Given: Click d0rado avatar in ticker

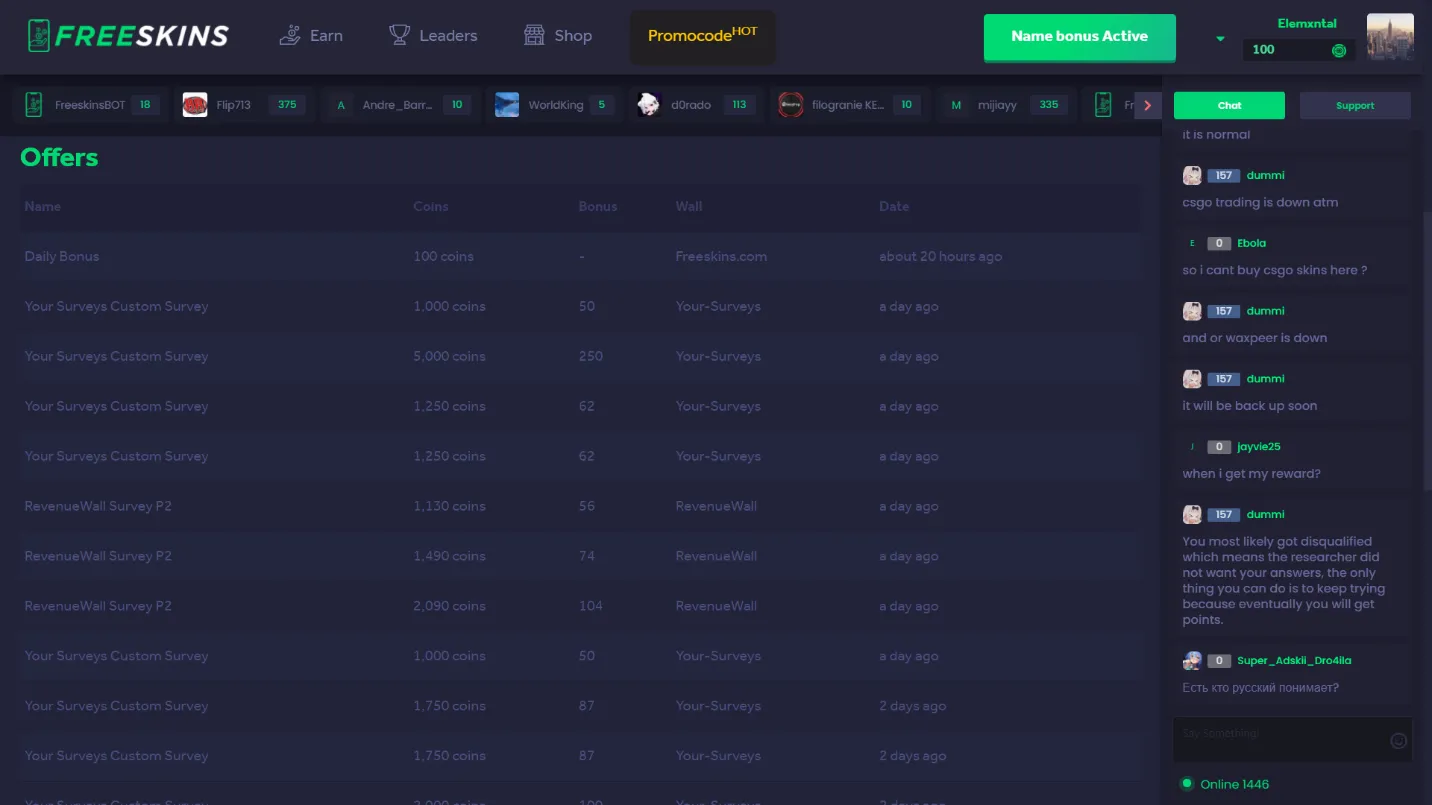Looking at the screenshot, I should tap(649, 104).
